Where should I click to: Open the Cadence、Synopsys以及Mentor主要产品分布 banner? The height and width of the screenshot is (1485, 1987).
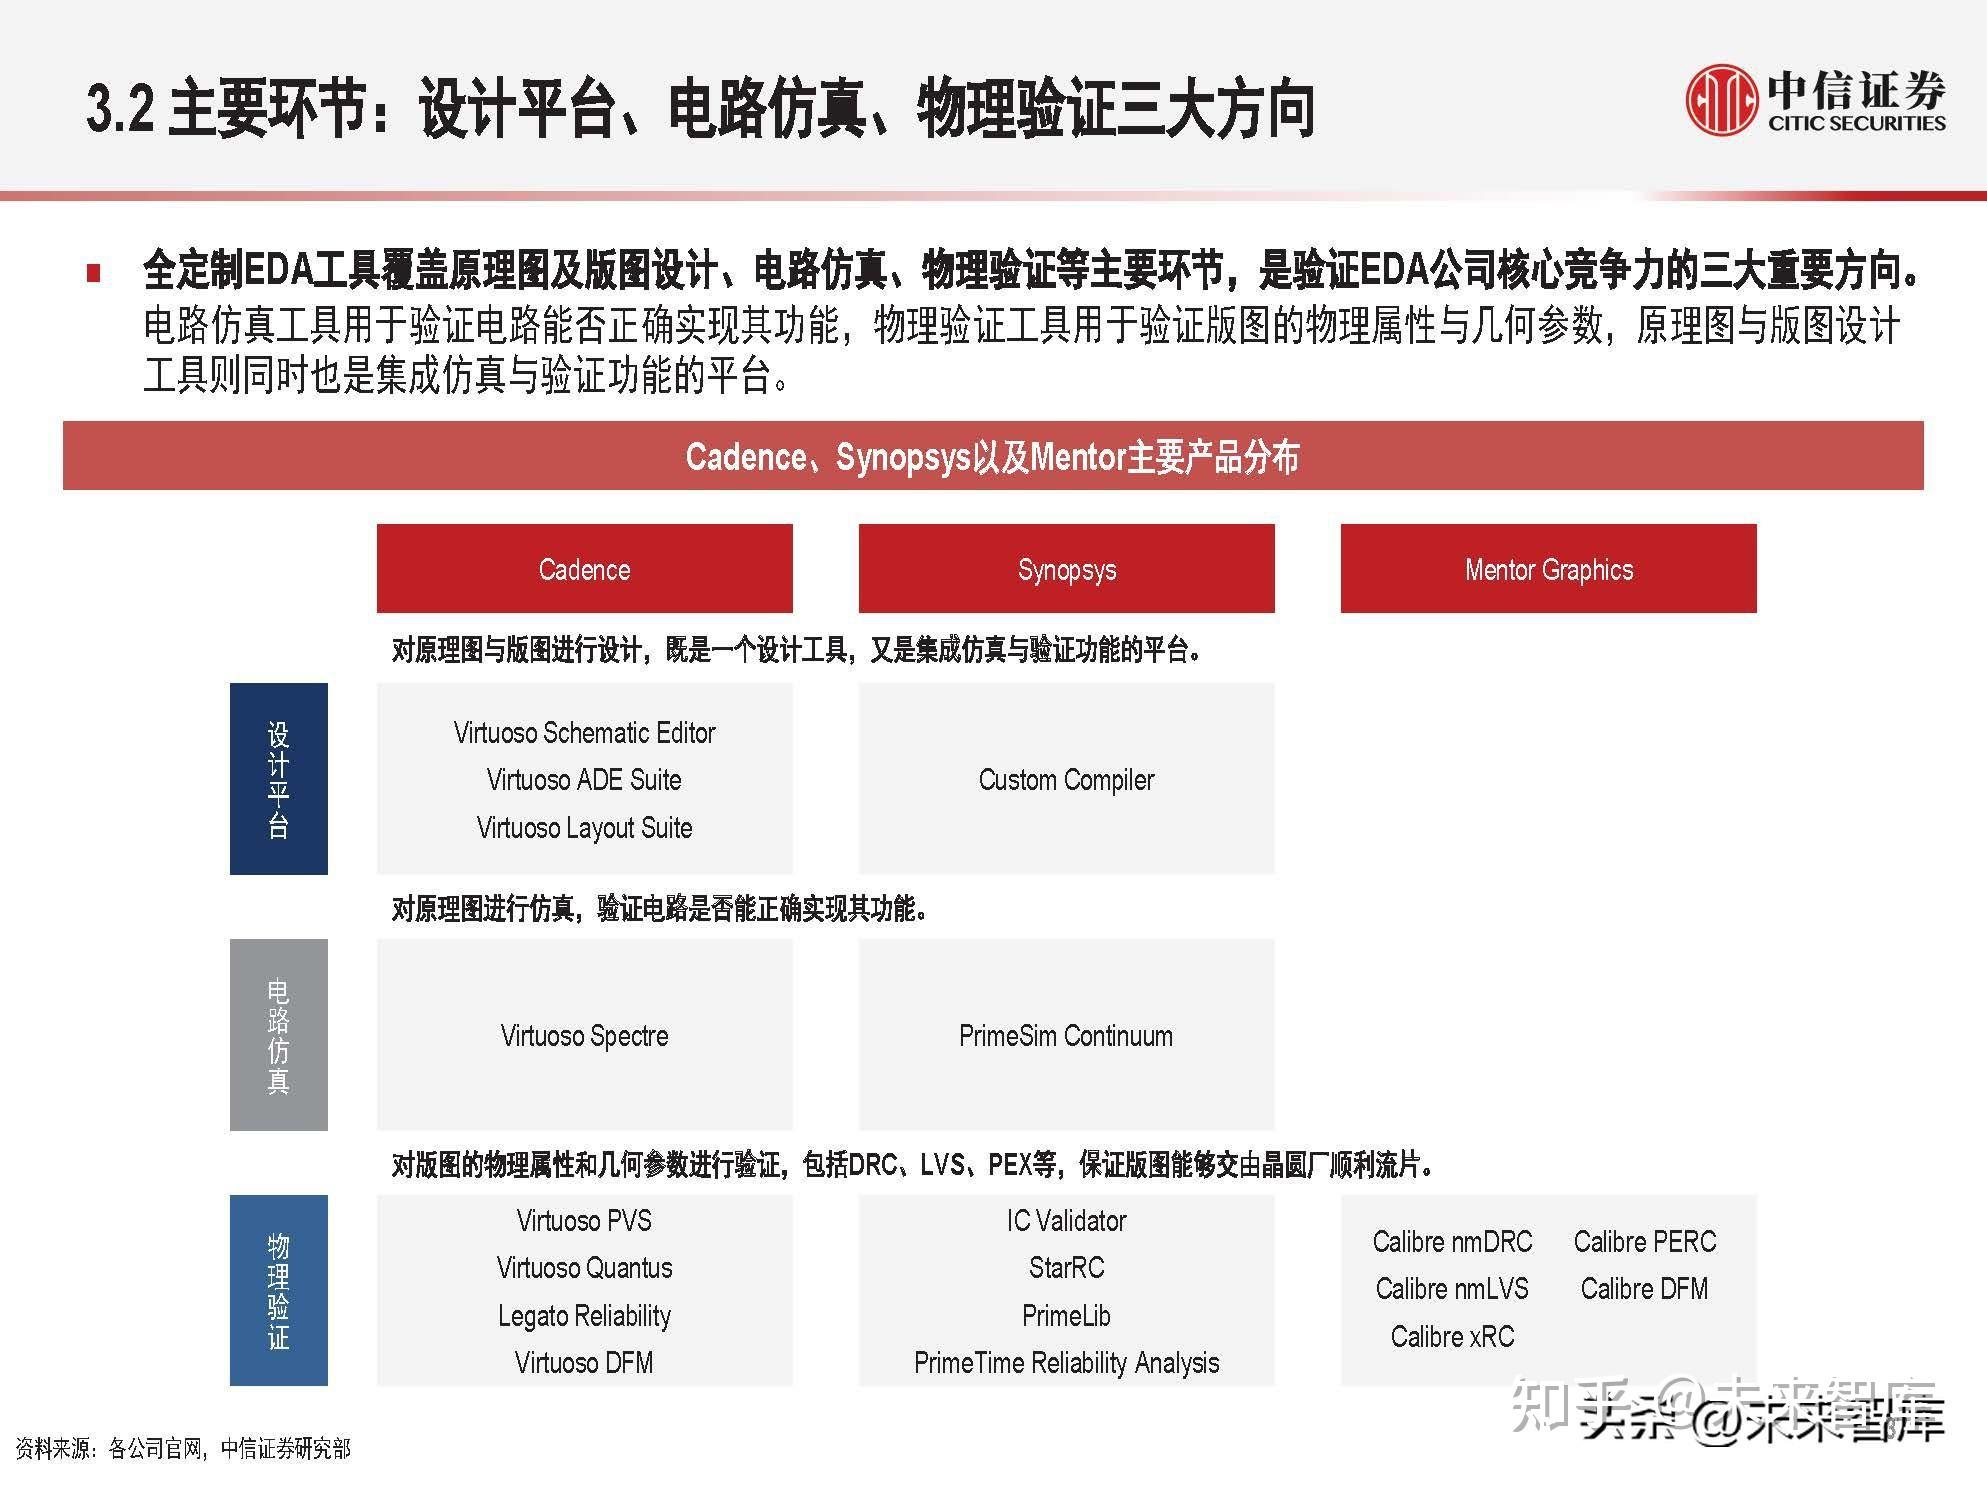pos(993,457)
